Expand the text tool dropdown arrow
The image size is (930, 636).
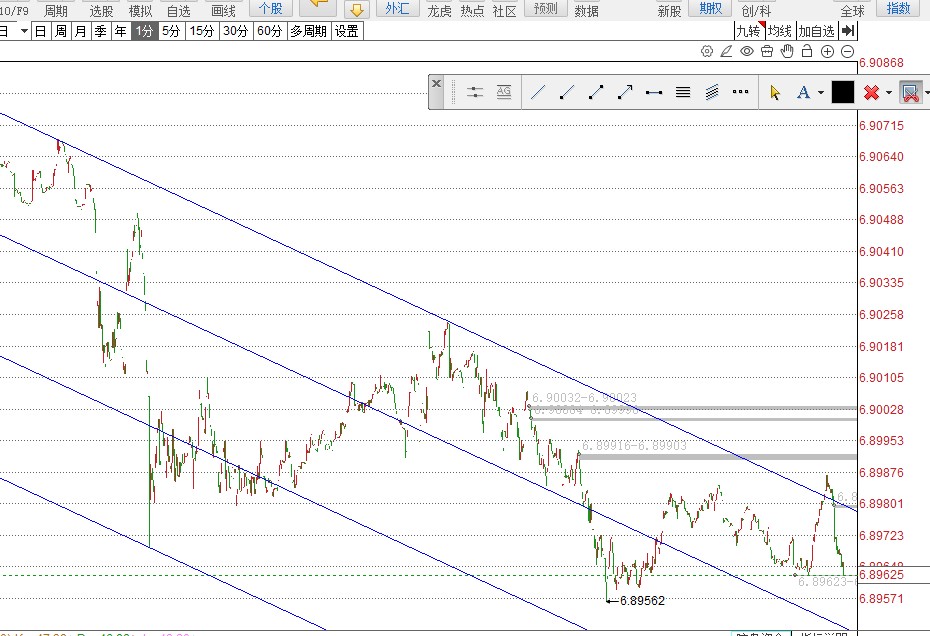821,93
